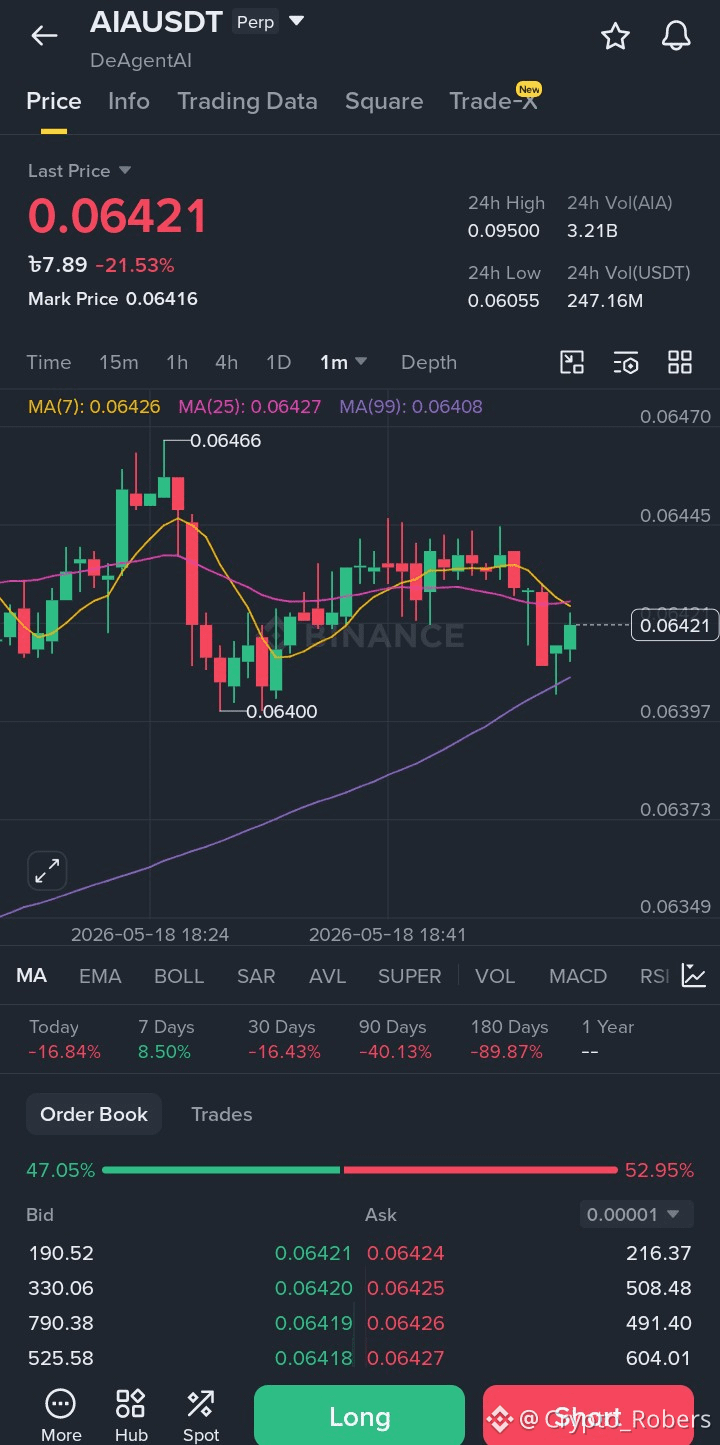Screen dimensions: 720x1445
Task: Open the Last Price type dropdown
Action: 80,171
